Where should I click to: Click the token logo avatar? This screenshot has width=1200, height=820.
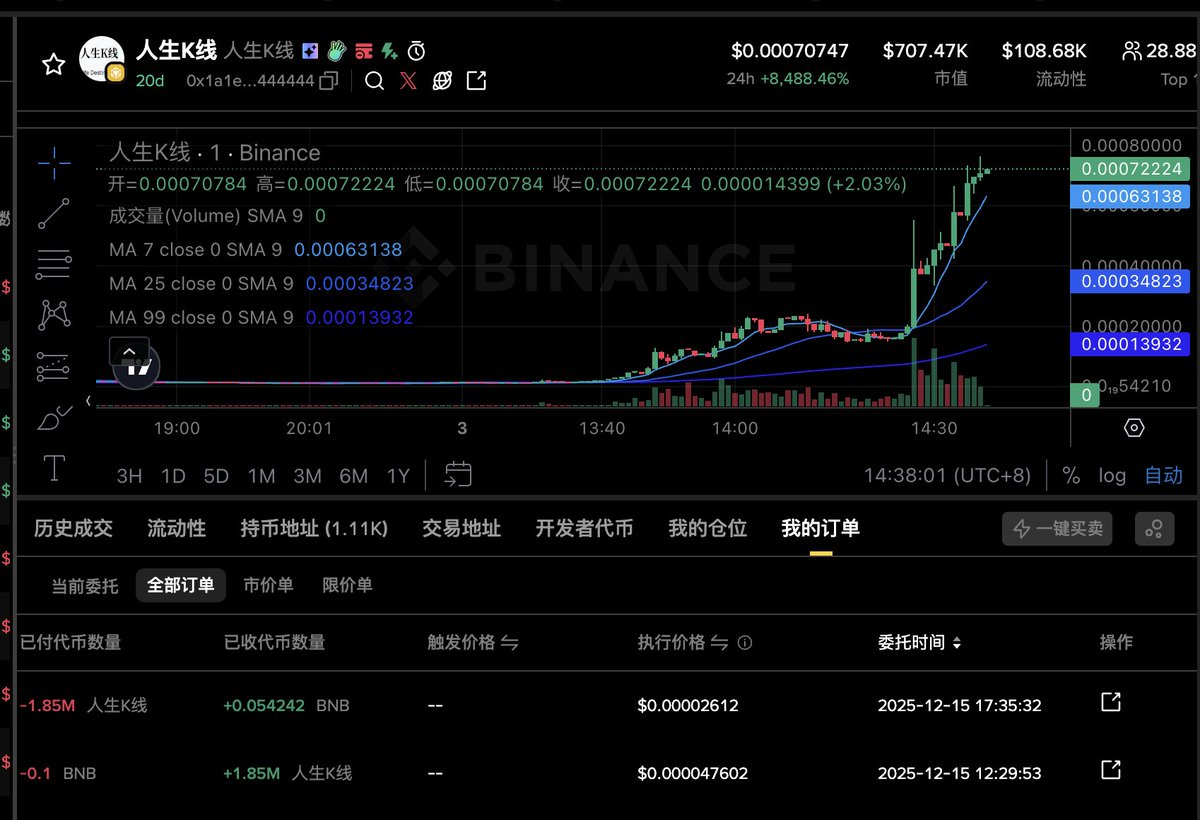[x=102, y=58]
